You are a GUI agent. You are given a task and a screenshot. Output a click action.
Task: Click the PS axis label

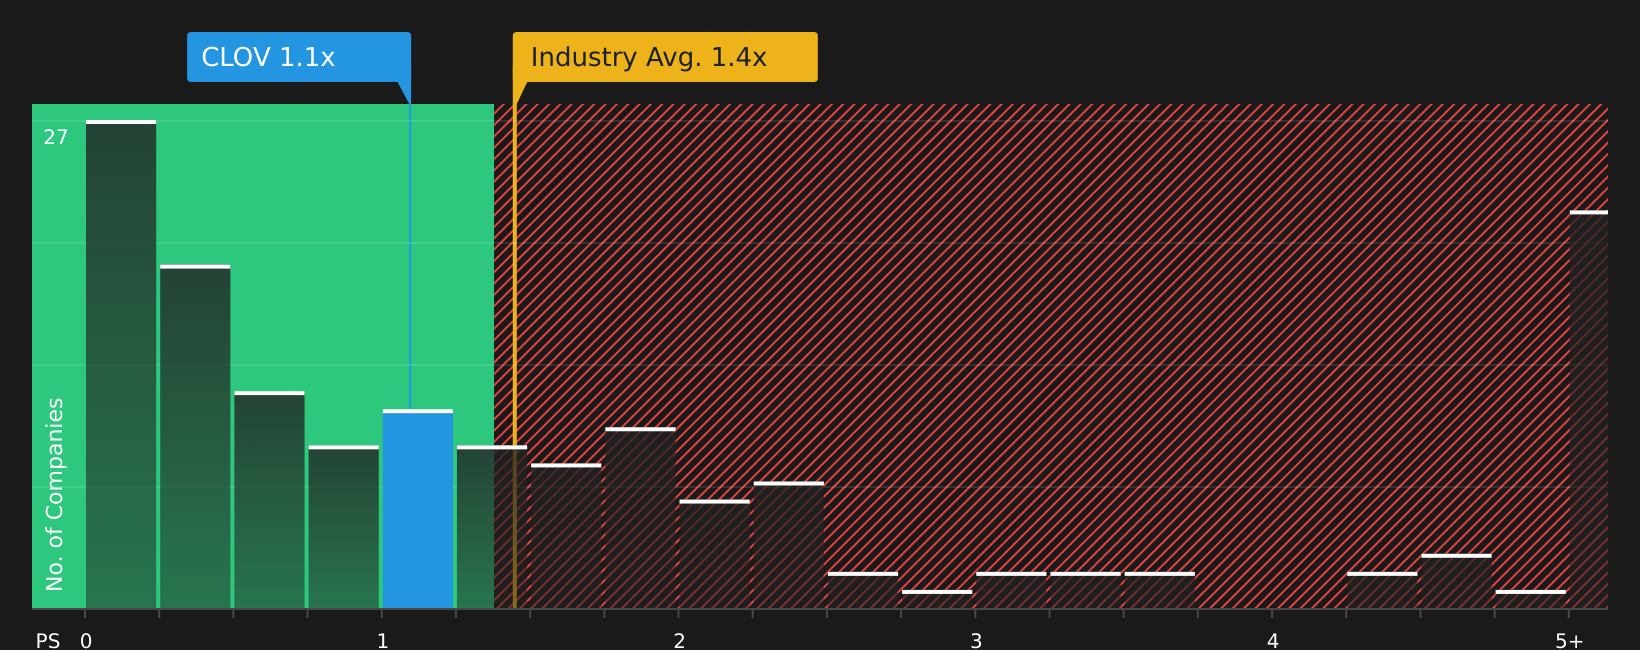click(x=48, y=641)
